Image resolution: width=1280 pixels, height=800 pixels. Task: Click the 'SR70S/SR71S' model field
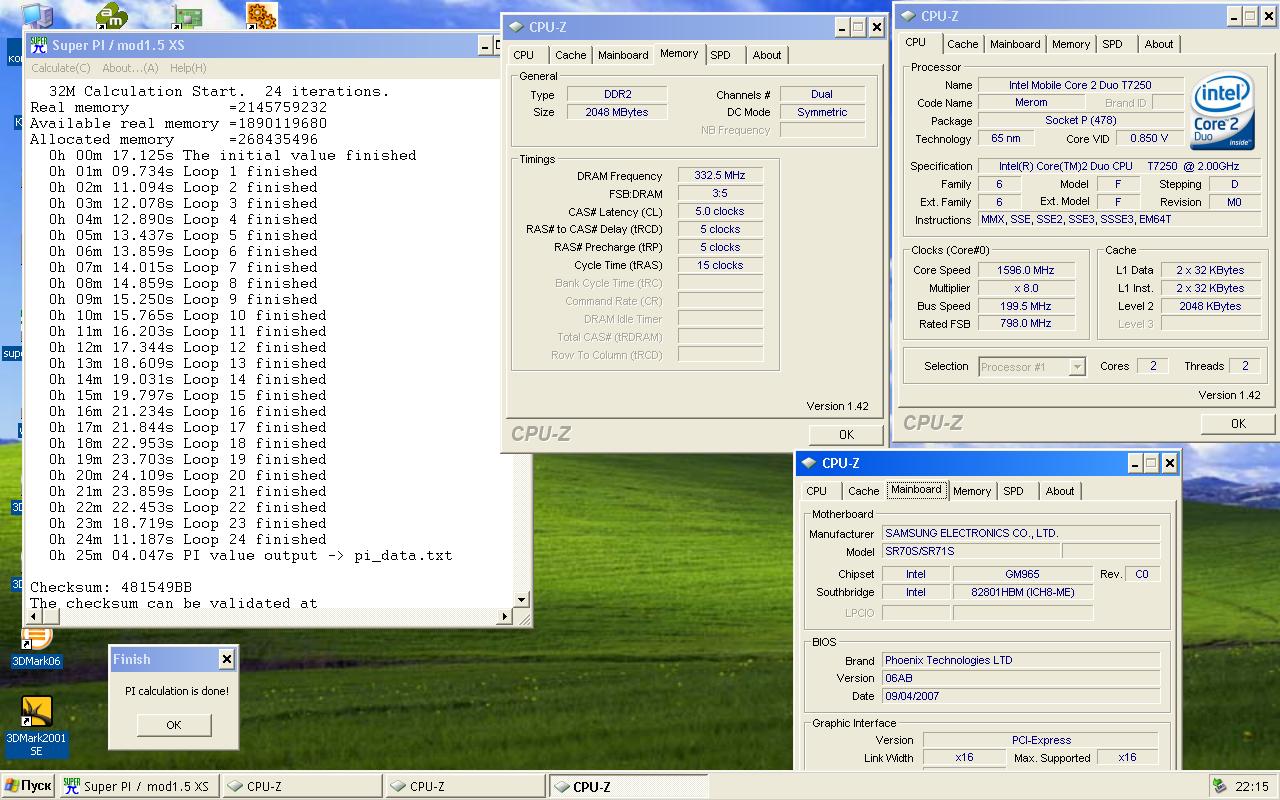coord(970,551)
